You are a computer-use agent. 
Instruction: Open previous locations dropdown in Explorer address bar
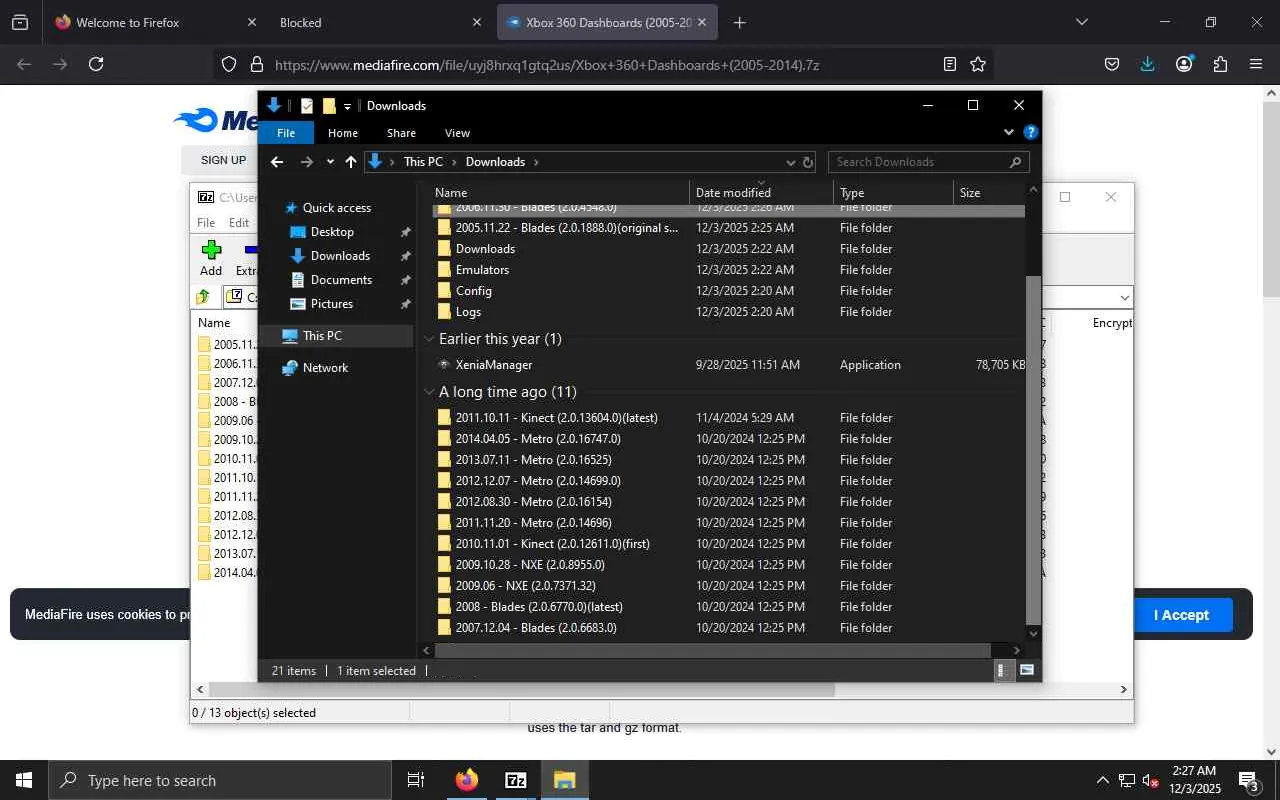pyautogui.click(x=791, y=162)
